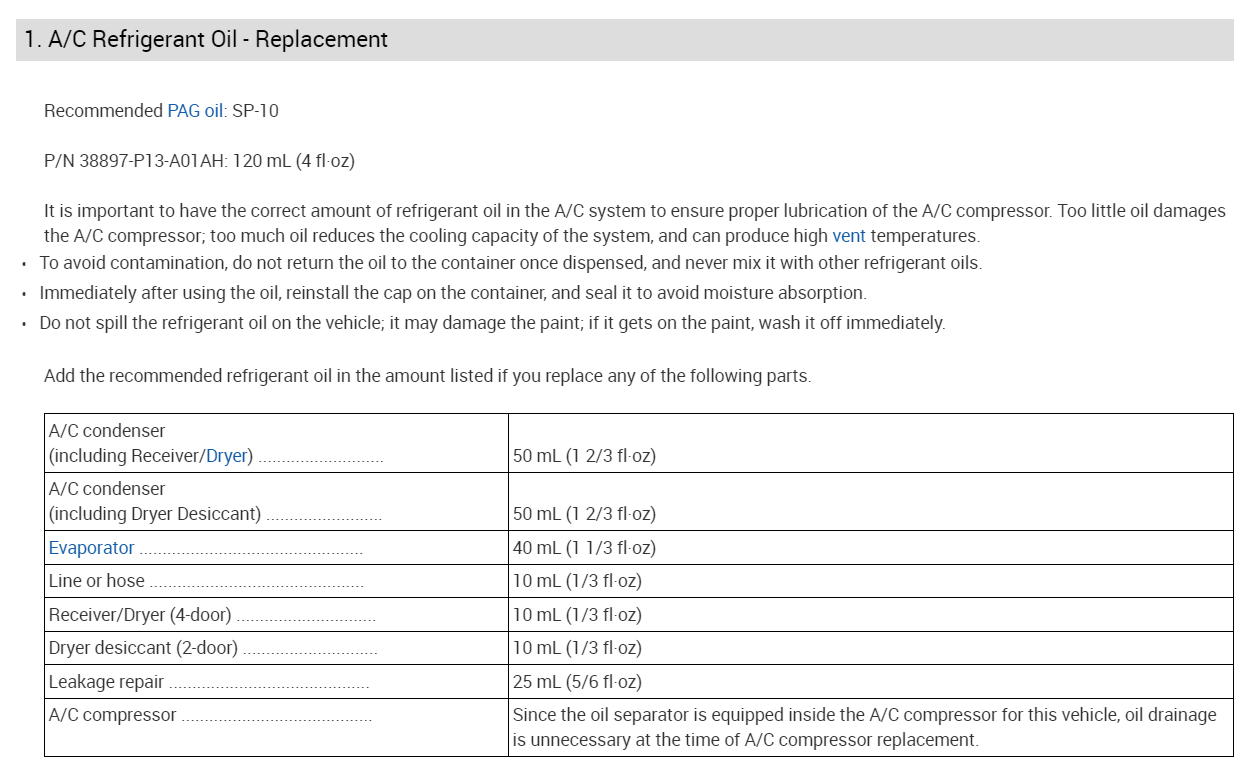Click the A/C Refrigerant Oil - Replacement heading

(x=206, y=40)
